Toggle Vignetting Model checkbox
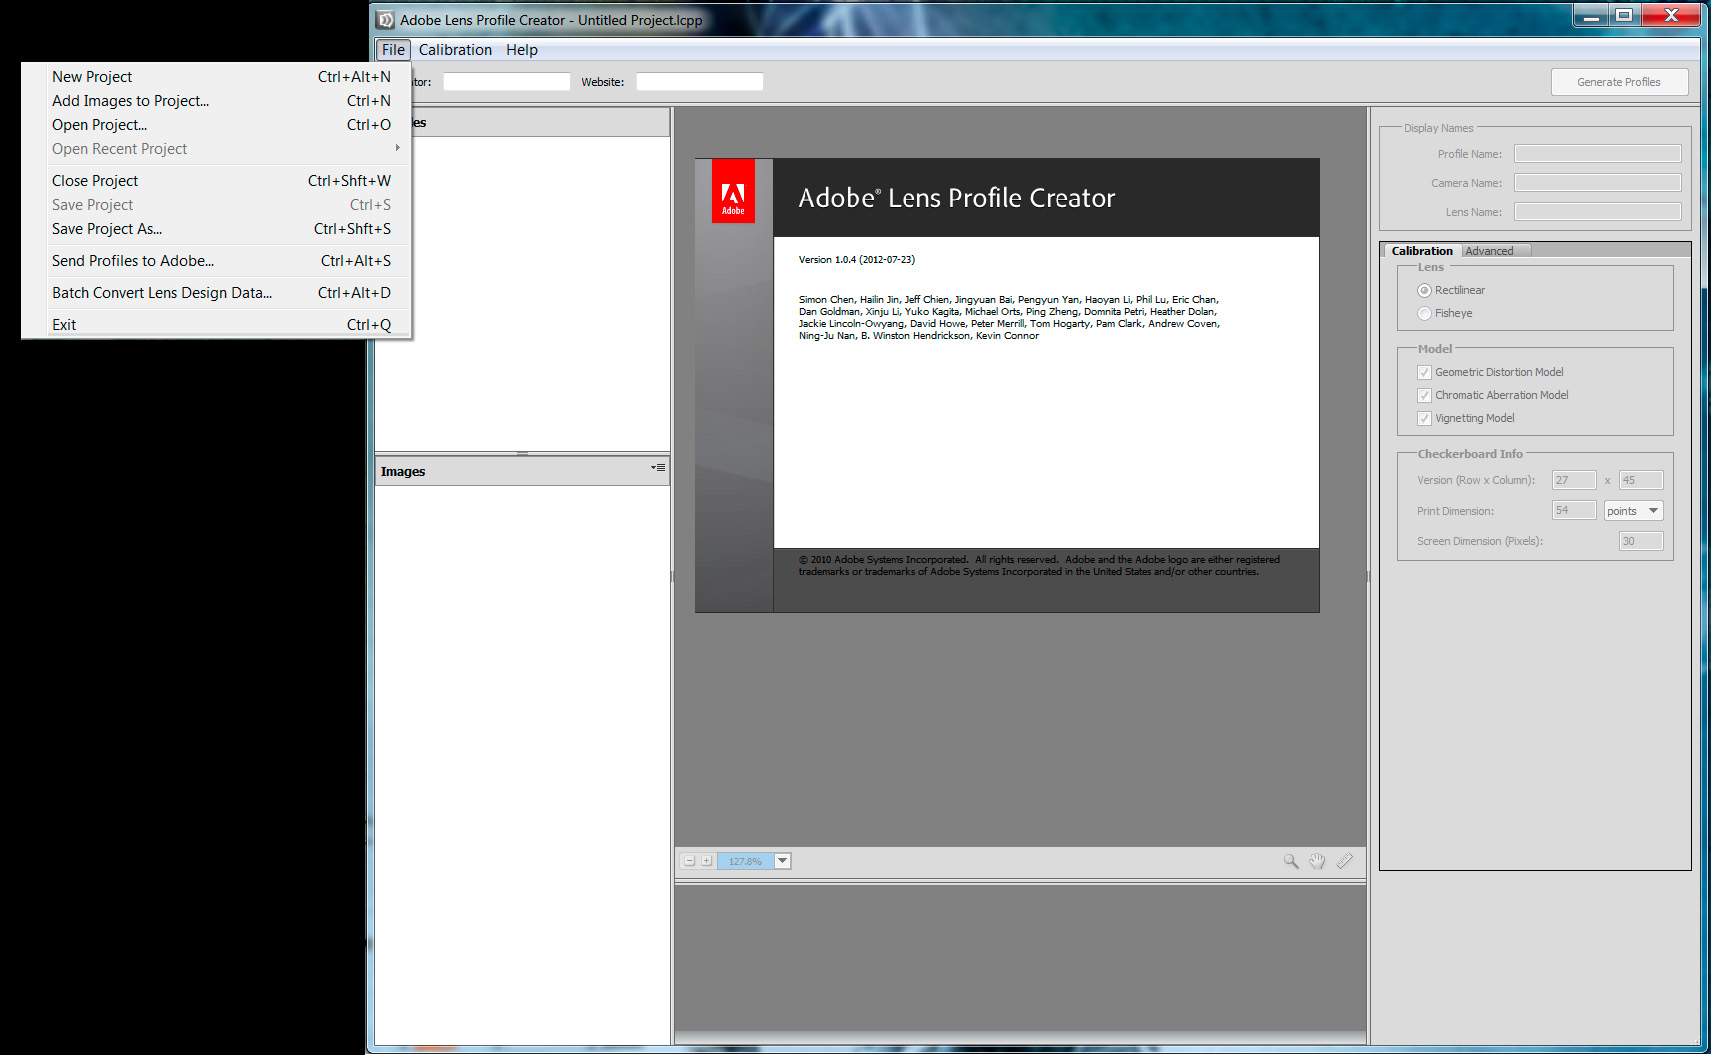The width and height of the screenshot is (1715, 1055). [x=1424, y=418]
